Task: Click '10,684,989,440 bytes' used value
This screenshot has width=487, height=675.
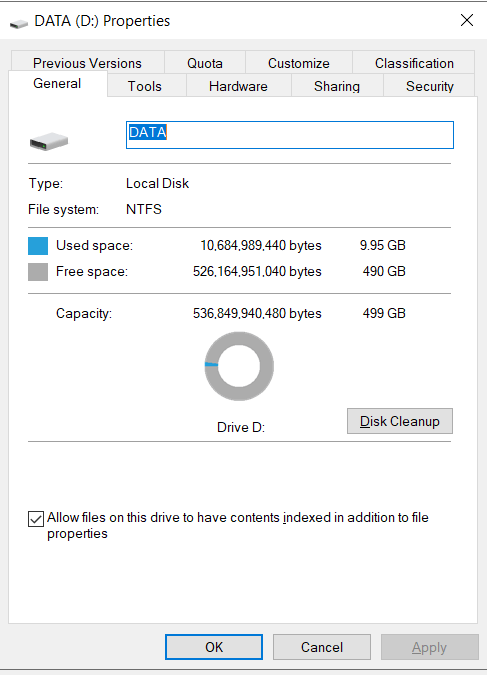Action: click(x=261, y=245)
